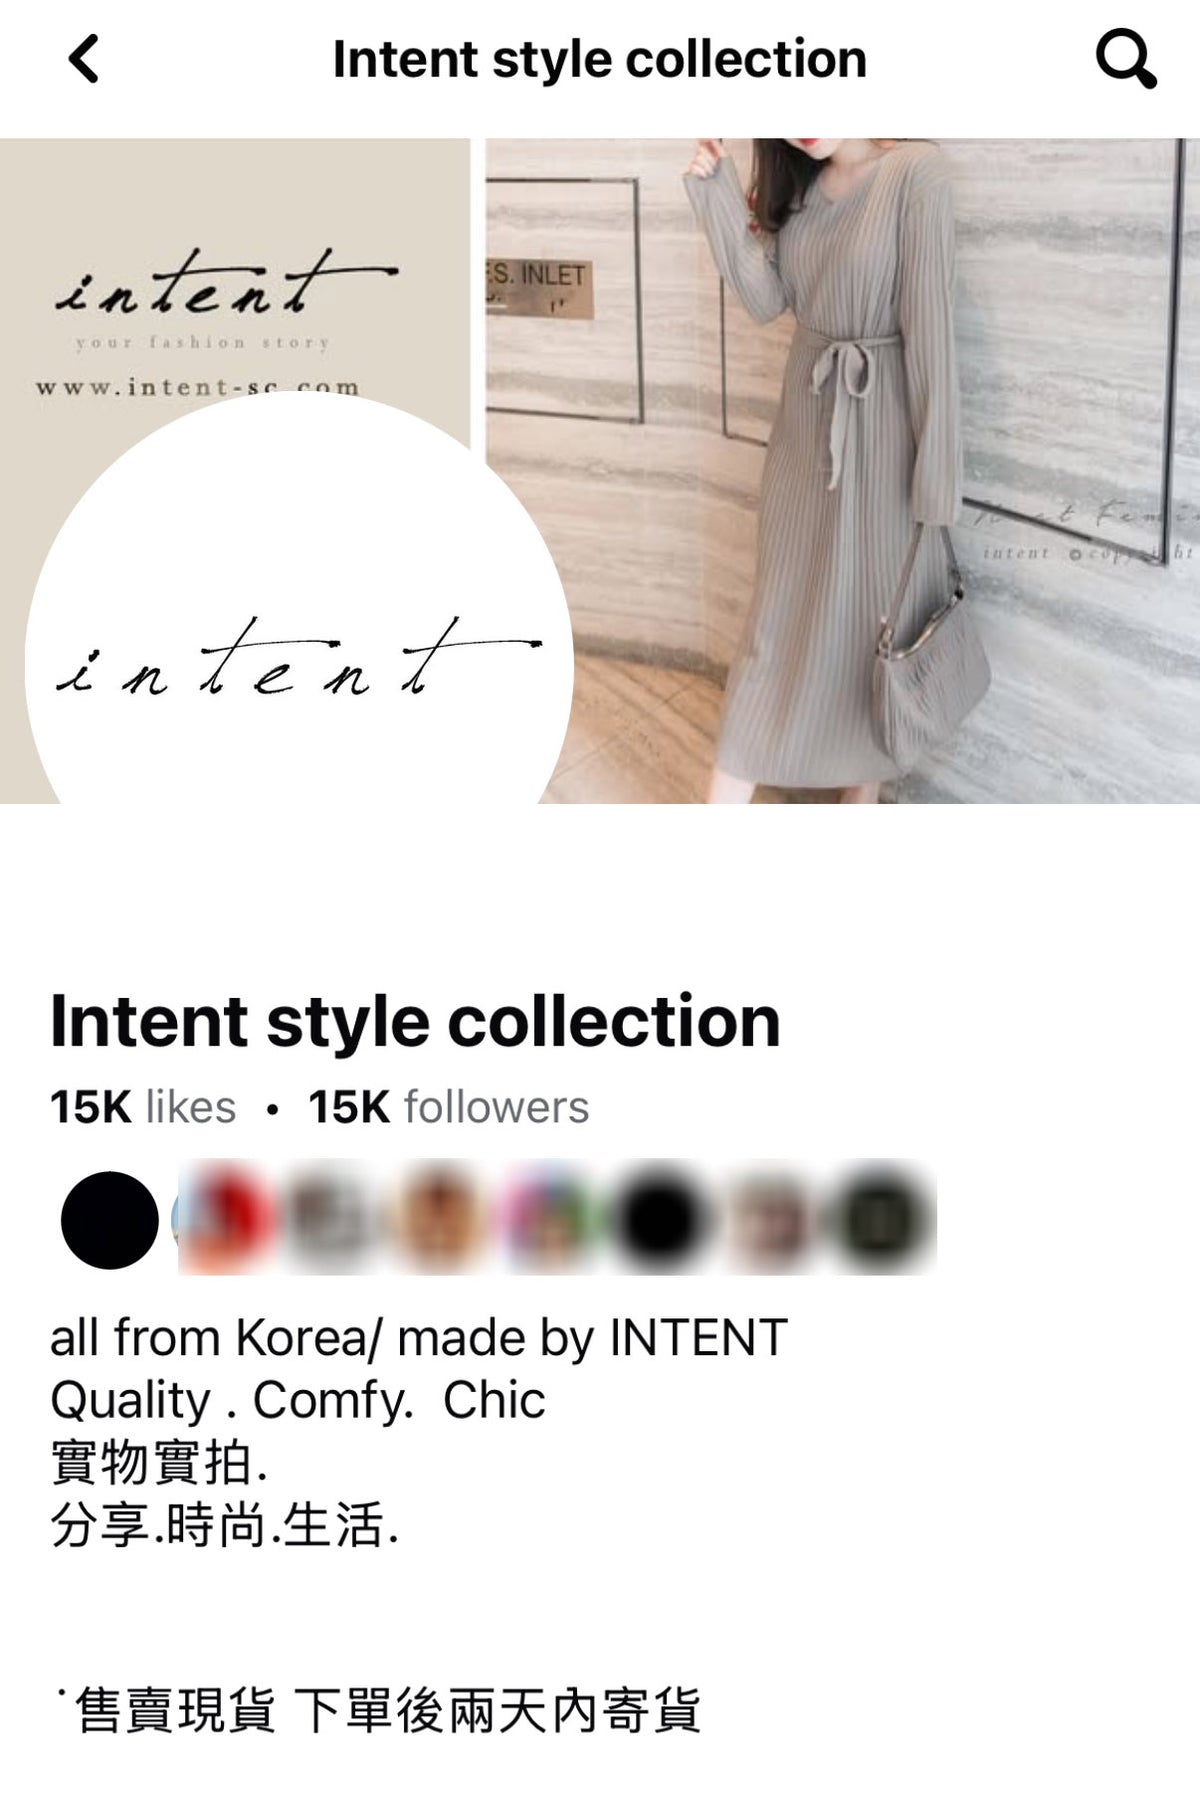Tap the header title Intent style collection
1200x1796 pixels.
coord(599,59)
